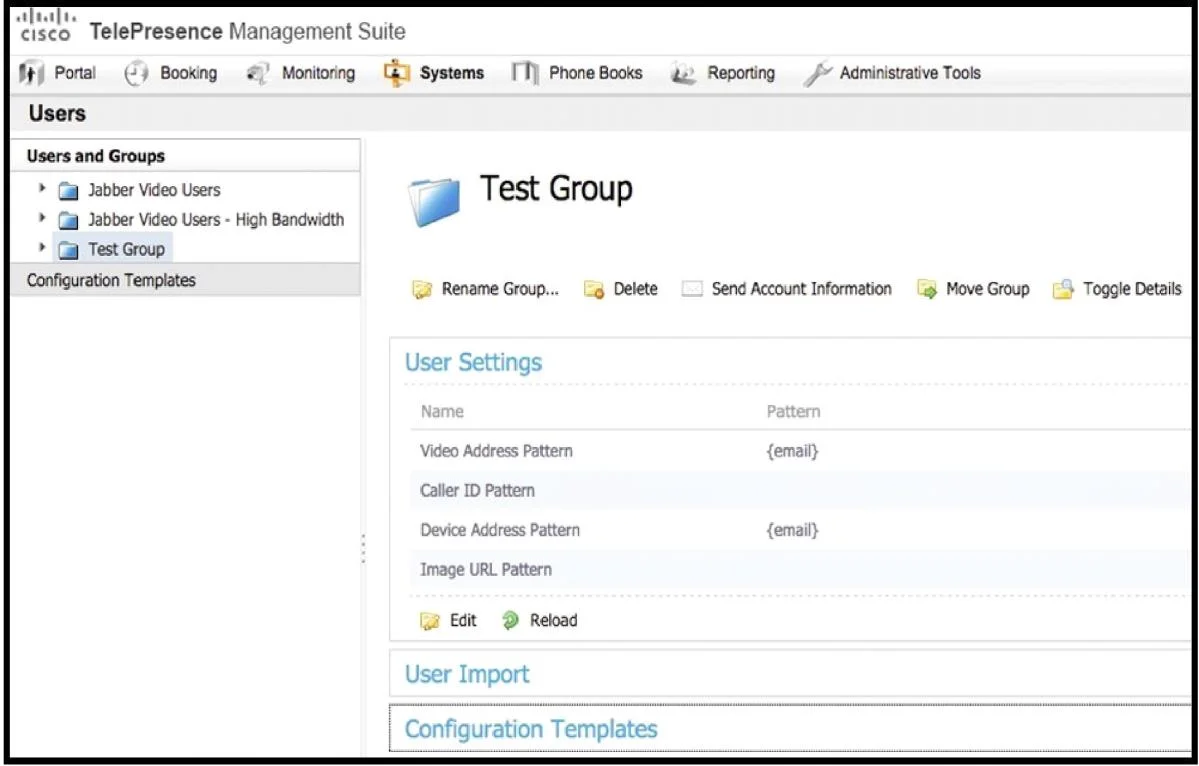Click the Device Address Pattern row label
The width and height of the screenshot is (1199, 766).
click(x=500, y=531)
